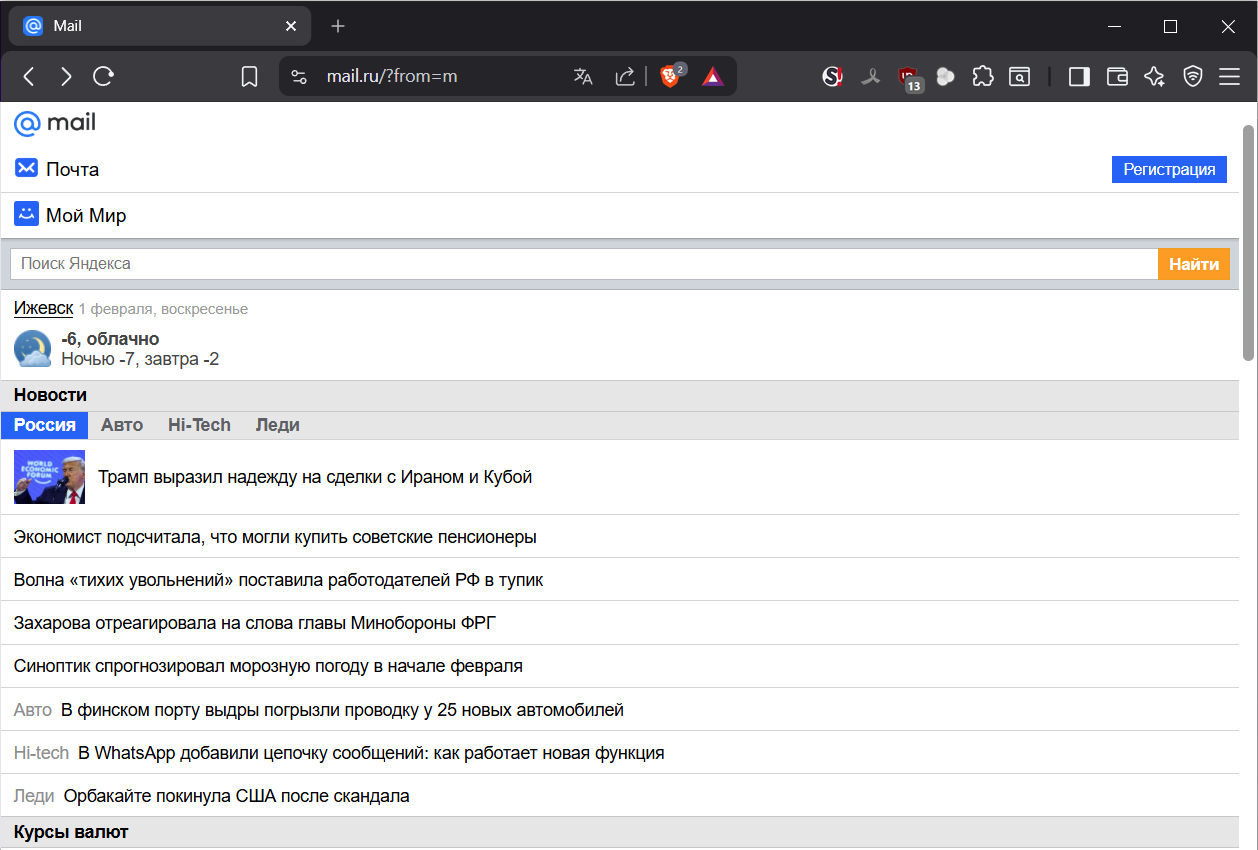Click the share page icon
Screen dimensions: 1258x850
coord(625,76)
